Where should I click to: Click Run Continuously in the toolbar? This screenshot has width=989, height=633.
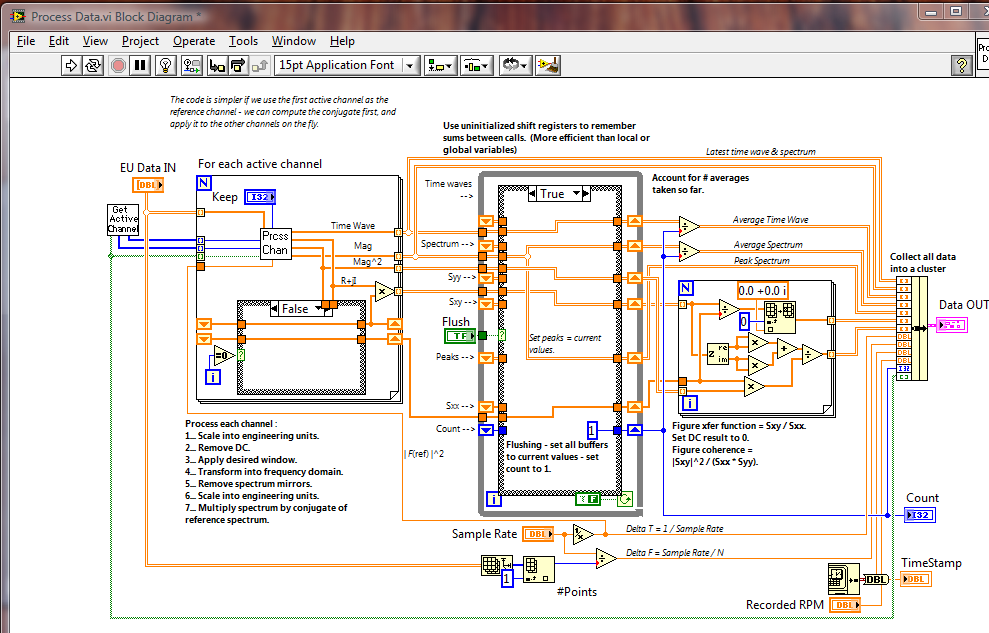click(x=94, y=65)
